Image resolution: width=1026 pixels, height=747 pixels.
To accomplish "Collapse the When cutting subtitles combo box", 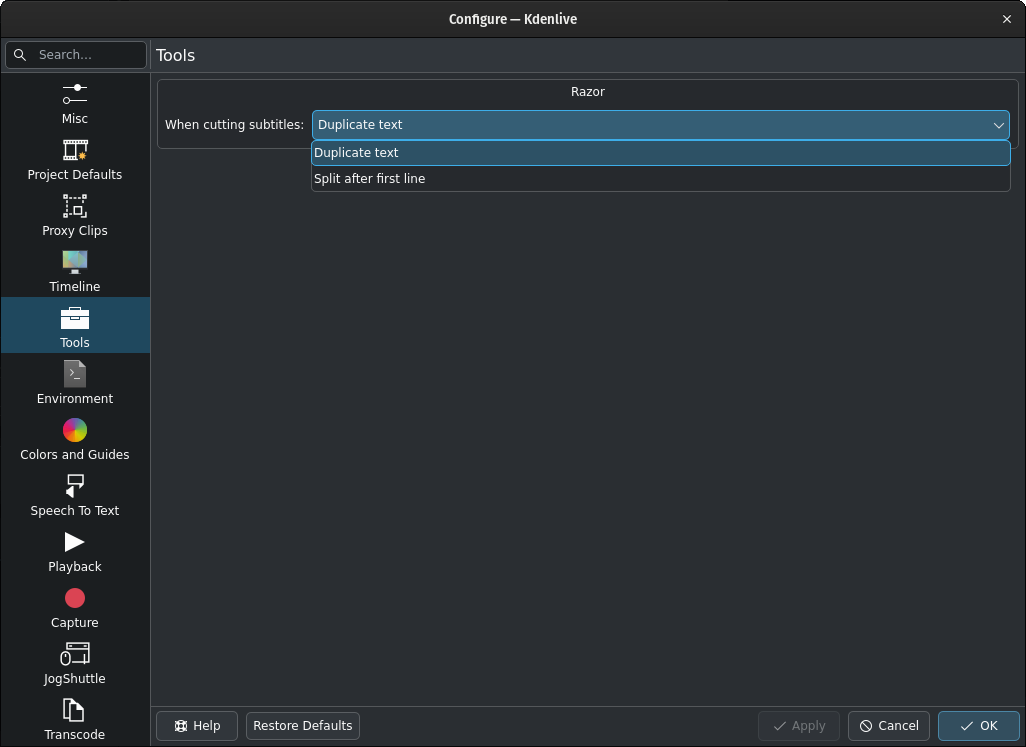I will click(661, 125).
